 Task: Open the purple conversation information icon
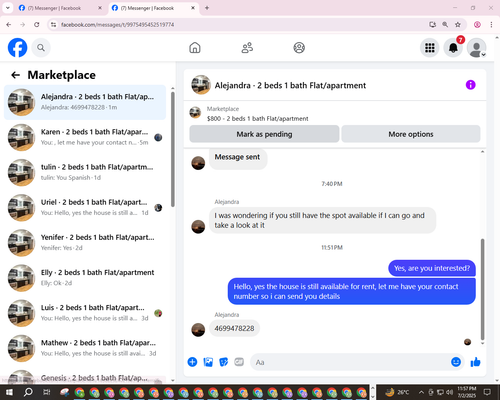click(x=470, y=85)
